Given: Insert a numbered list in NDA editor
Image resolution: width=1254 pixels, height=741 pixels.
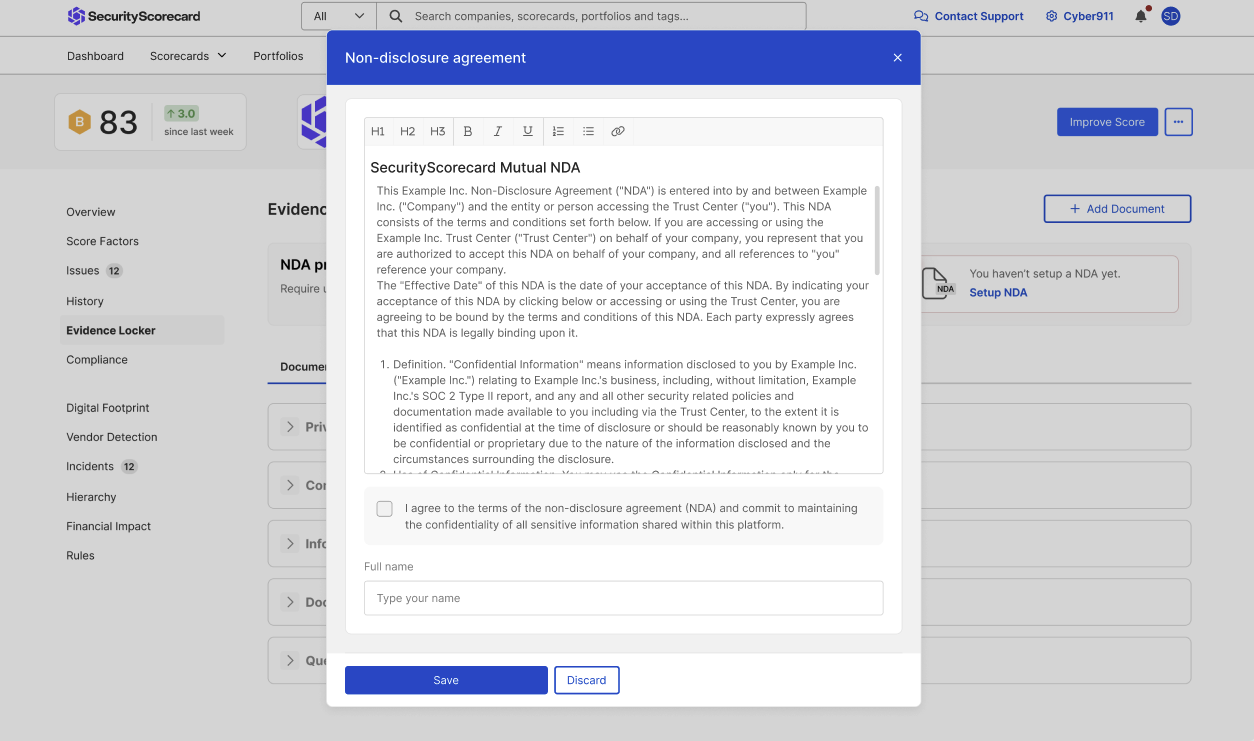Looking at the screenshot, I should pyautogui.click(x=558, y=131).
